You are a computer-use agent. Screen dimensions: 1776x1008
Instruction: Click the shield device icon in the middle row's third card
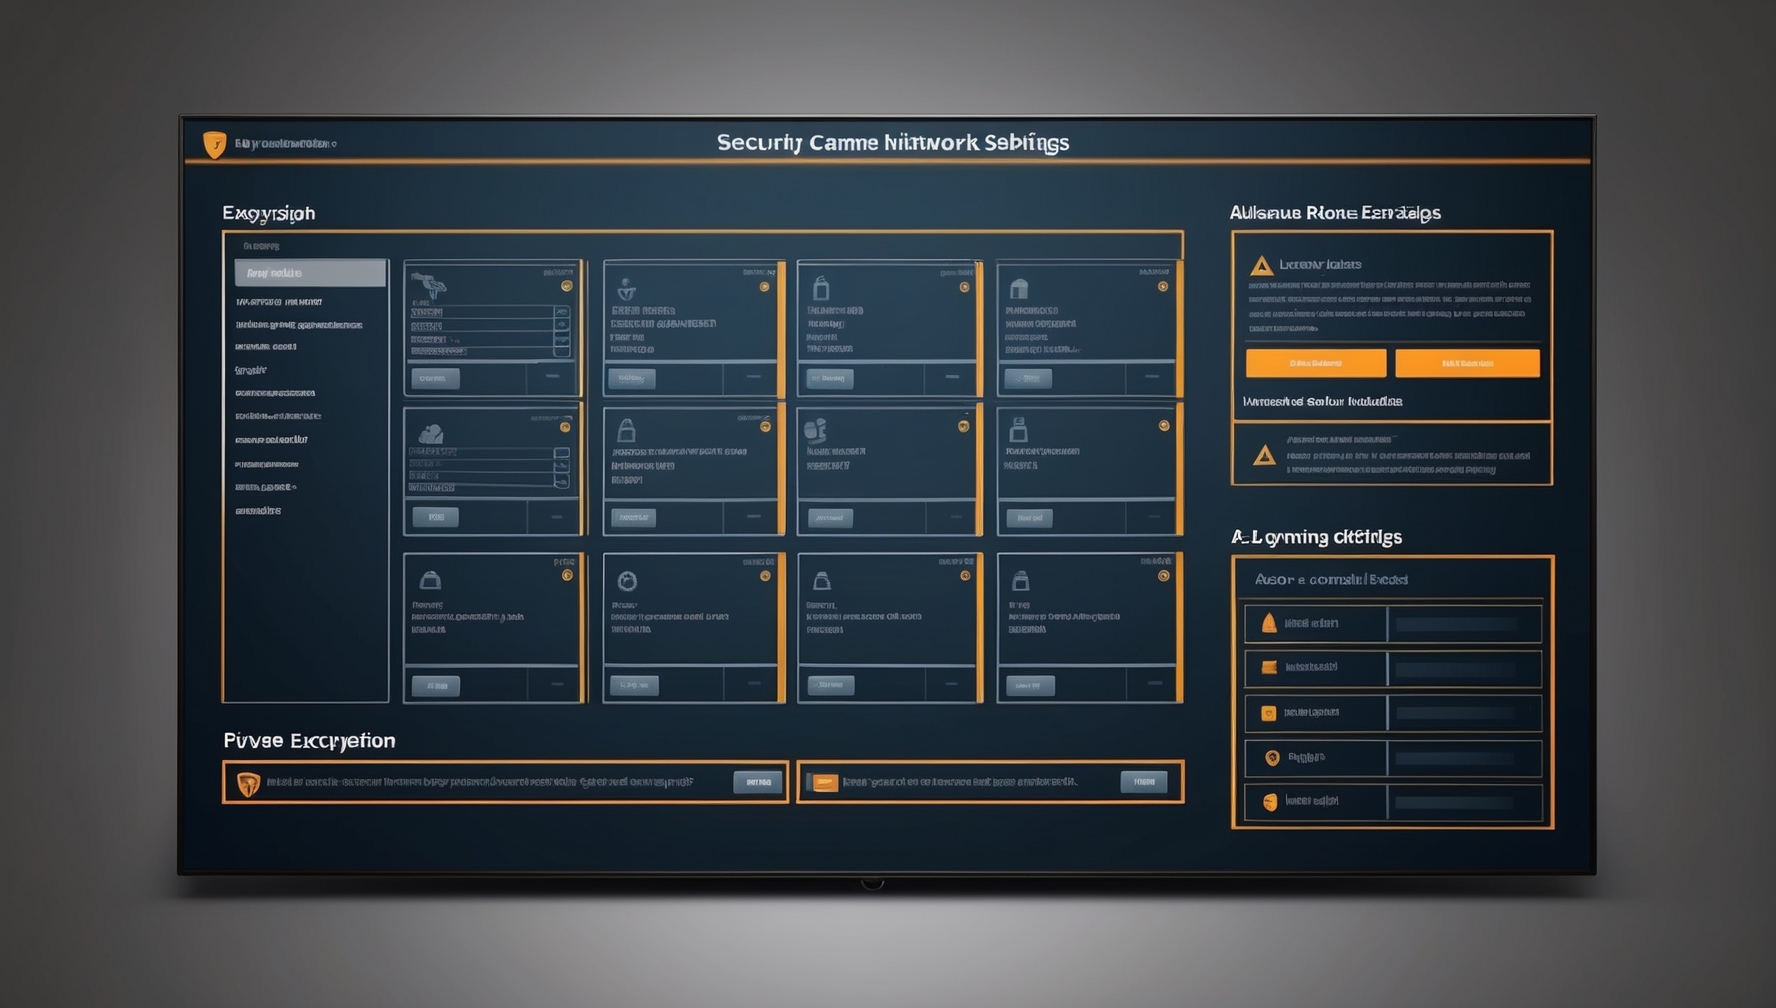(x=816, y=430)
